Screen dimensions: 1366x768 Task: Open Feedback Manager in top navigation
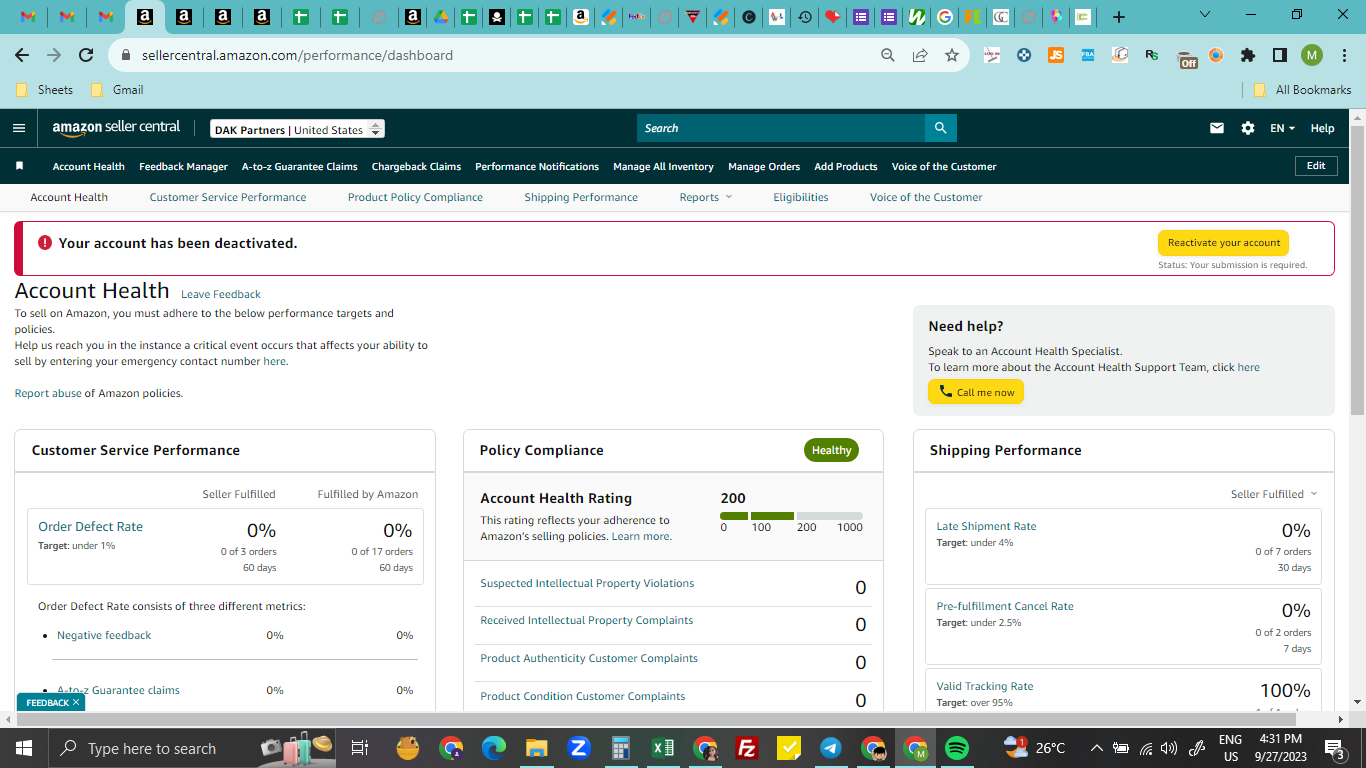[x=183, y=166]
